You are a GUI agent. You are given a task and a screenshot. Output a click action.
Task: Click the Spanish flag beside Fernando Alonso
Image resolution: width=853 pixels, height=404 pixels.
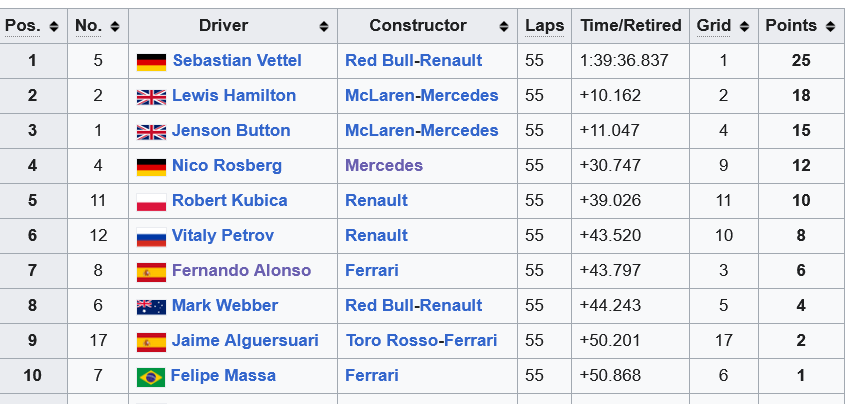[x=151, y=272]
